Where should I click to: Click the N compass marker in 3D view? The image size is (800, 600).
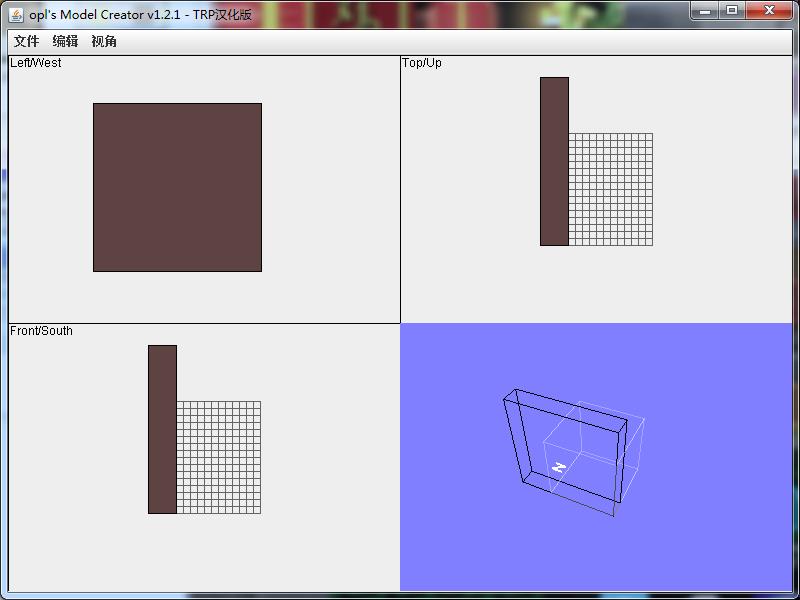click(x=560, y=467)
